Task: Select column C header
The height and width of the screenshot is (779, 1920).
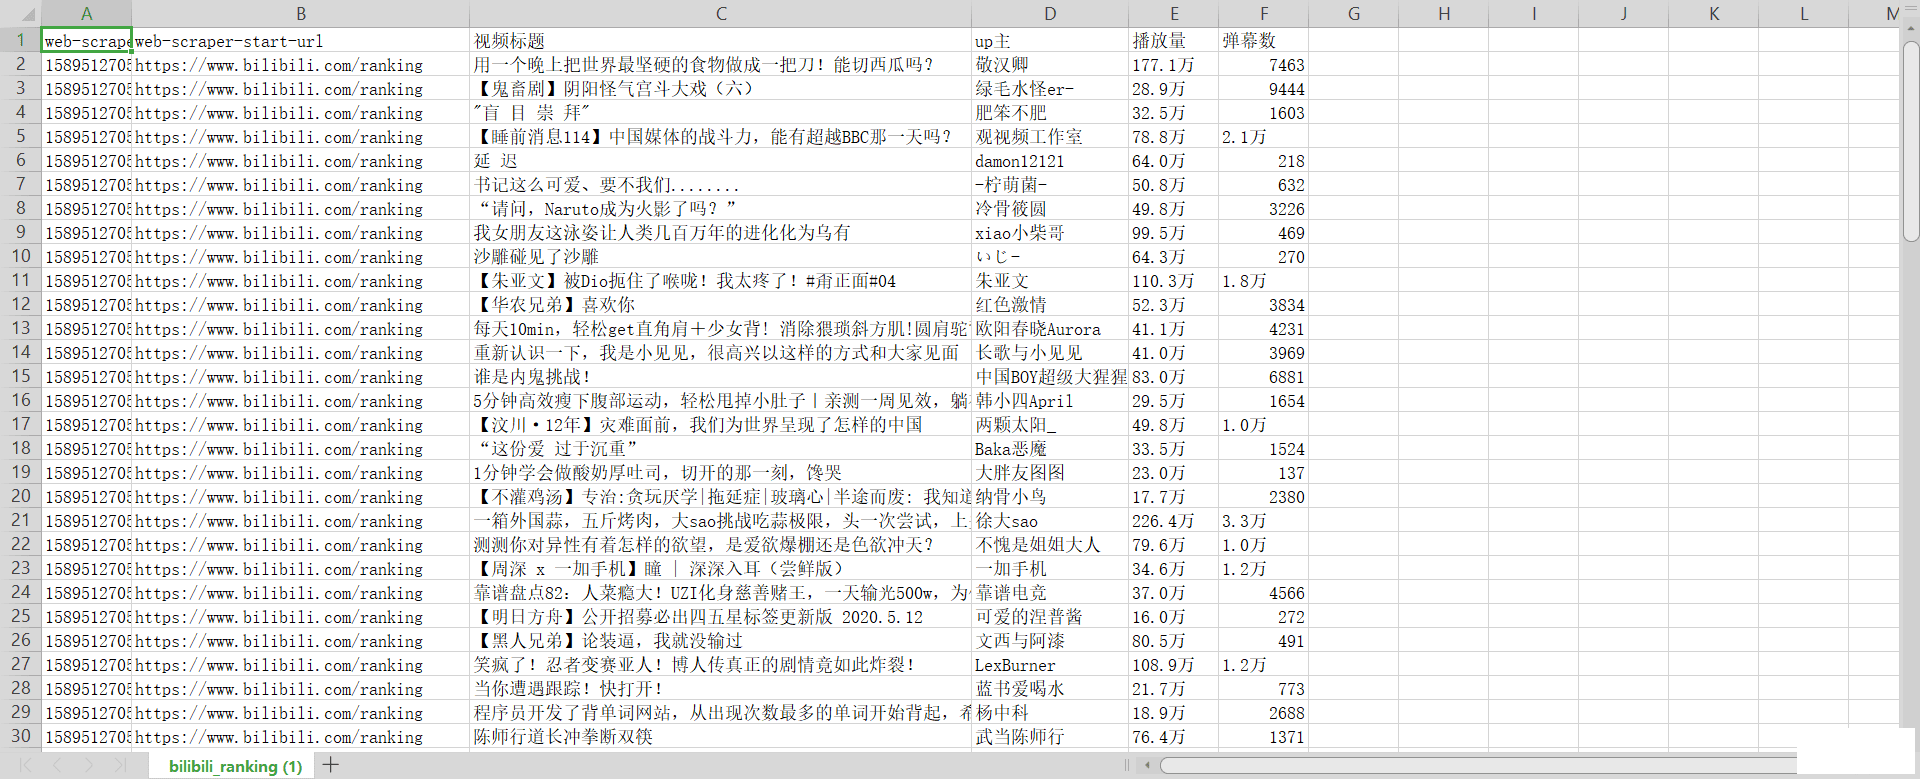Action: coord(721,14)
